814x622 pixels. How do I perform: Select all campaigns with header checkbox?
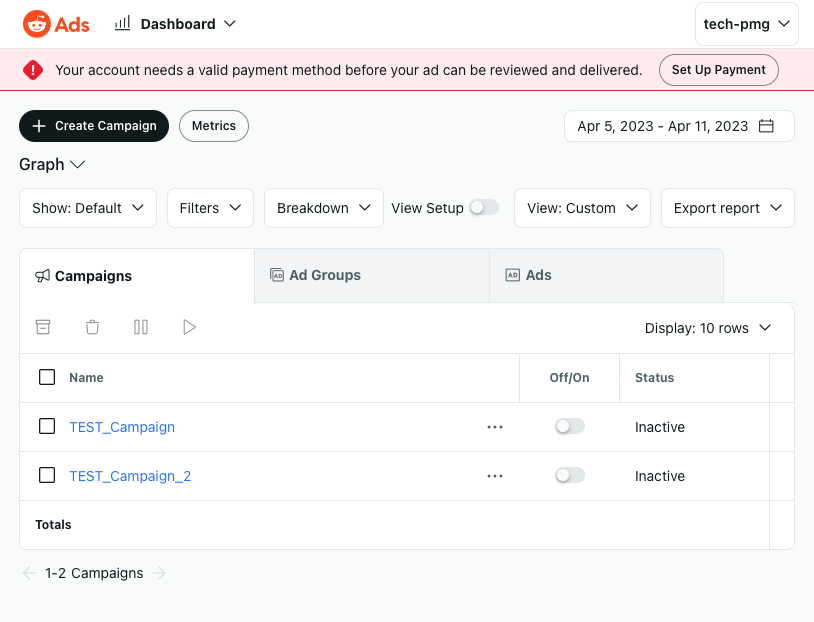point(47,377)
